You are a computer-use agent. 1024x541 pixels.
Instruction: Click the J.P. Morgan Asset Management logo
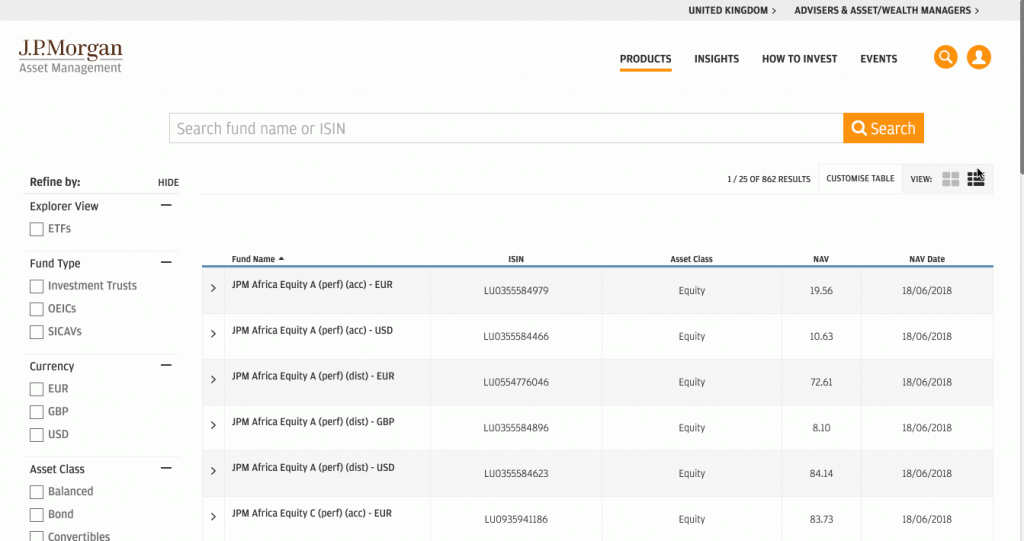(x=71, y=56)
